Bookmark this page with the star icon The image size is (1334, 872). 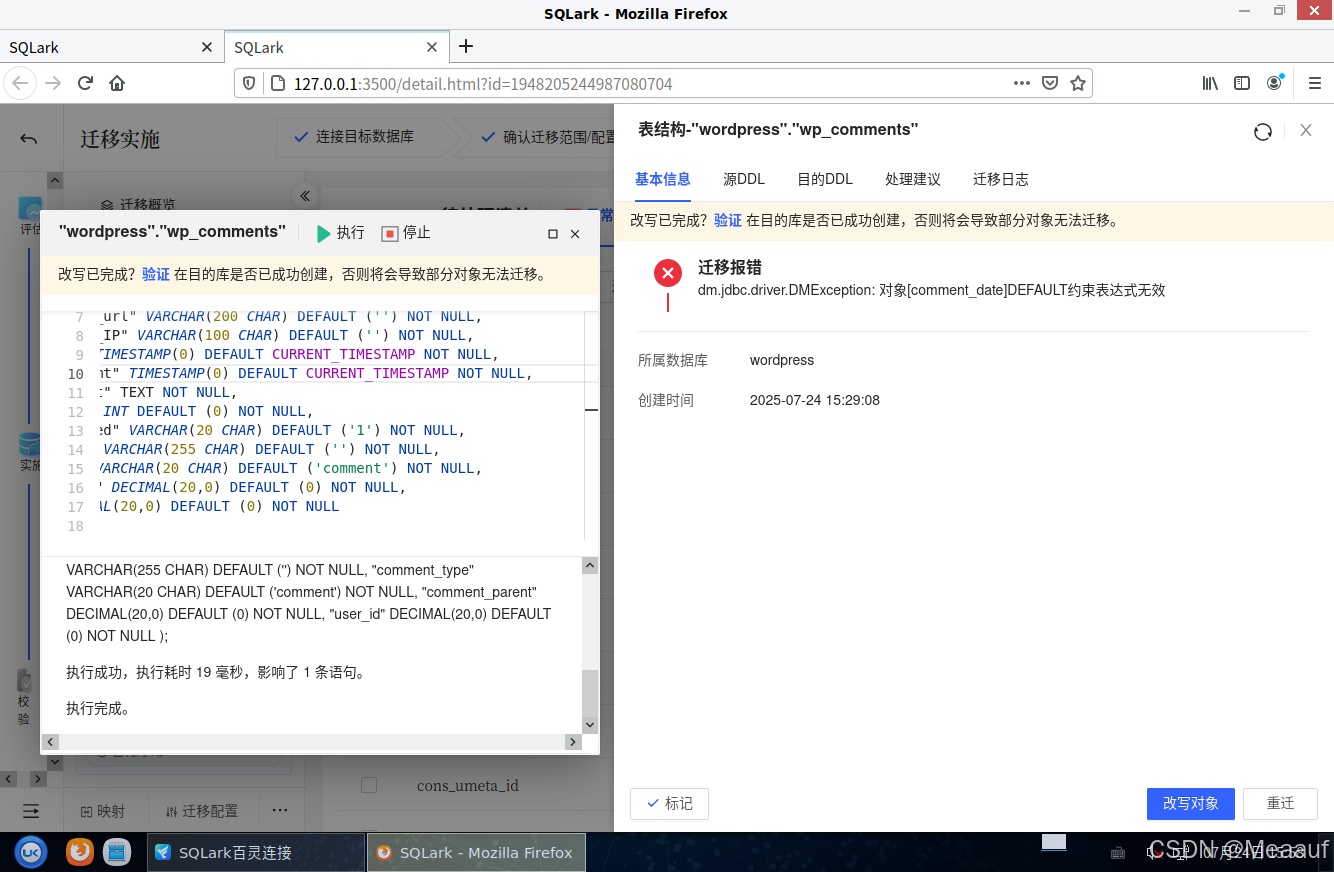(x=1078, y=83)
